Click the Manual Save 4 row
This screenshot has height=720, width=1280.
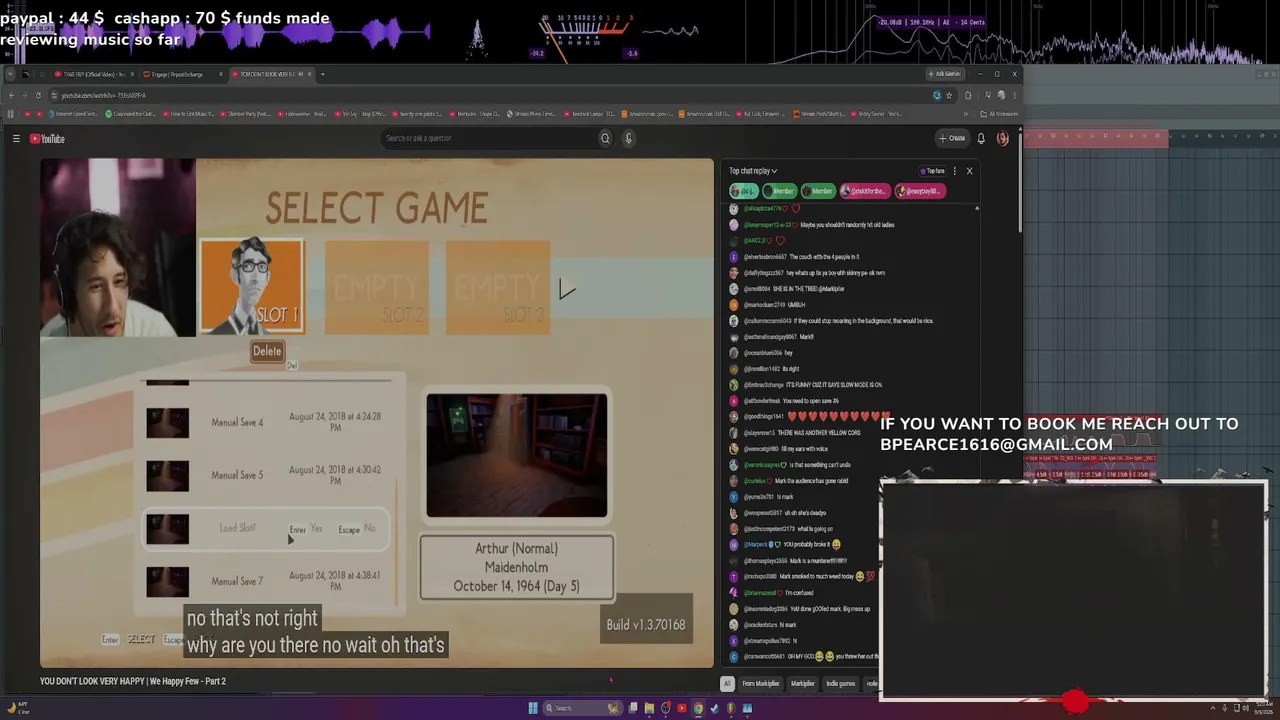click(268, 422)
